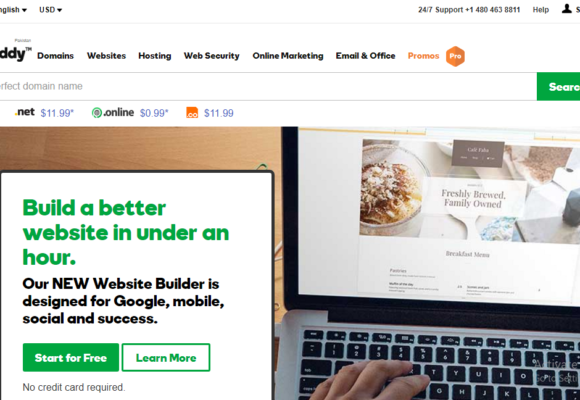Open the Domains menu
This screenshot has height=400, width=580.
click(55, 56)
